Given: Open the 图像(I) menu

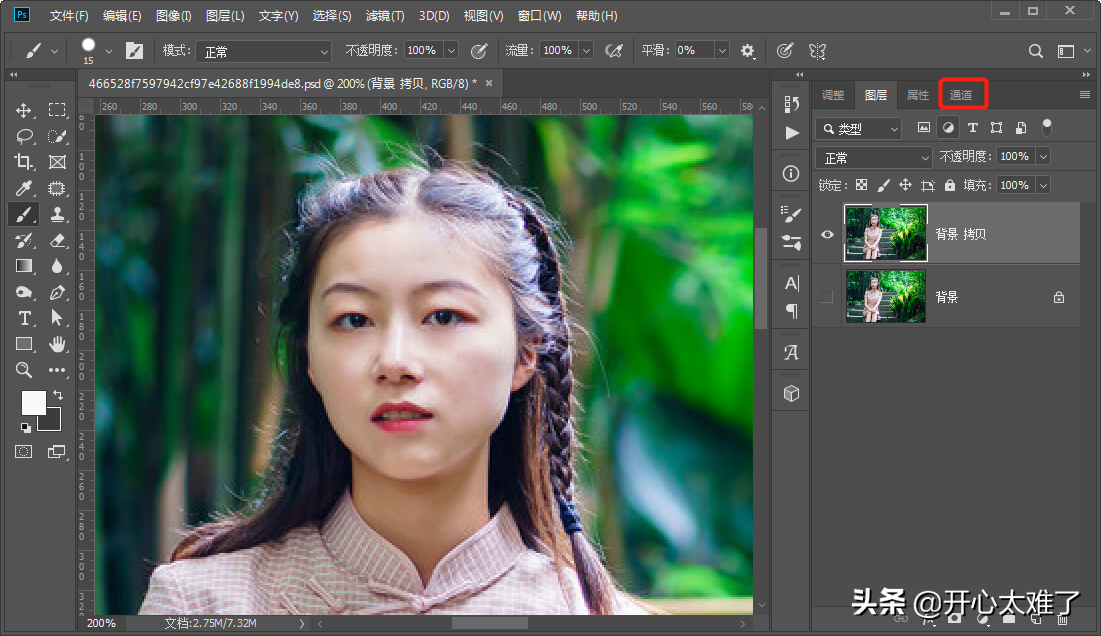Looking at the screenshot, I should pyautogui.click(x=173, y=16).
